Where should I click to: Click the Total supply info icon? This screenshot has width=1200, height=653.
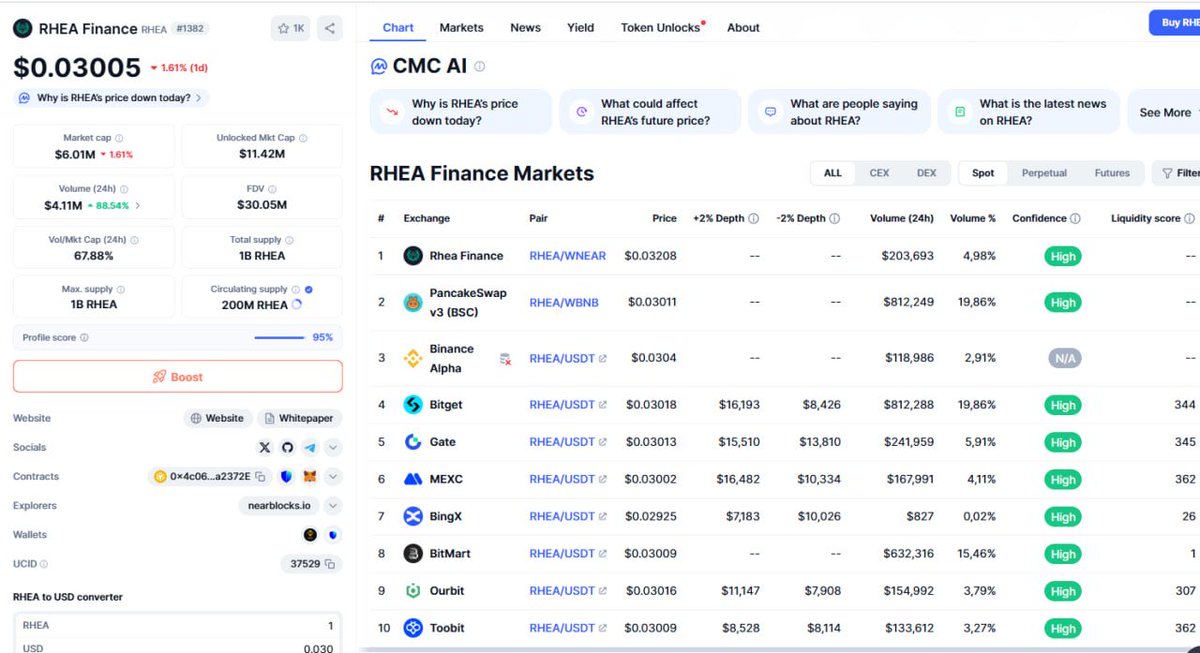pyautogui.click(x=287, y=240)
